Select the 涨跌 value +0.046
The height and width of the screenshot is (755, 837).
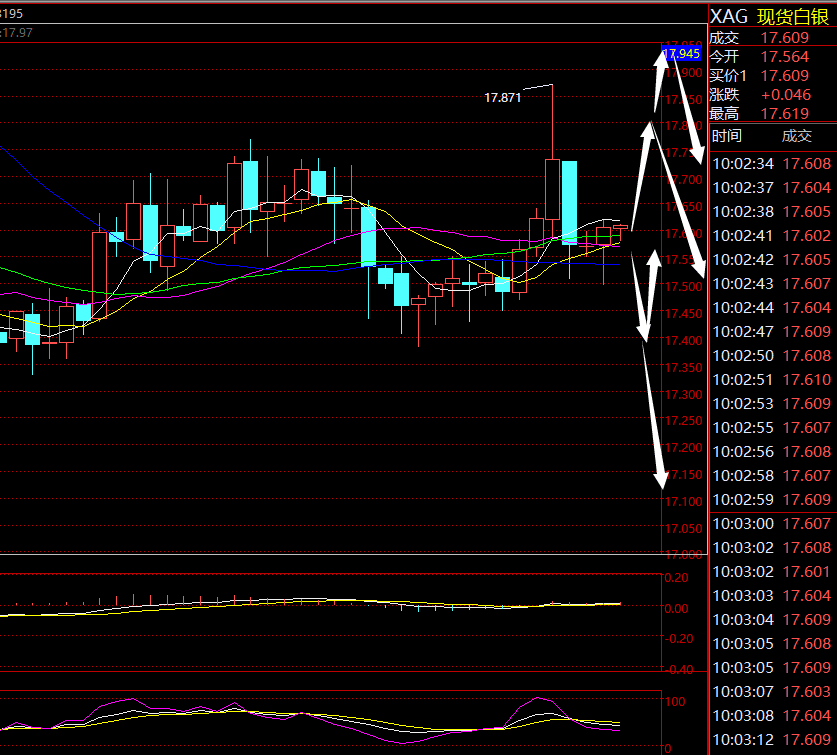(786, 95)
